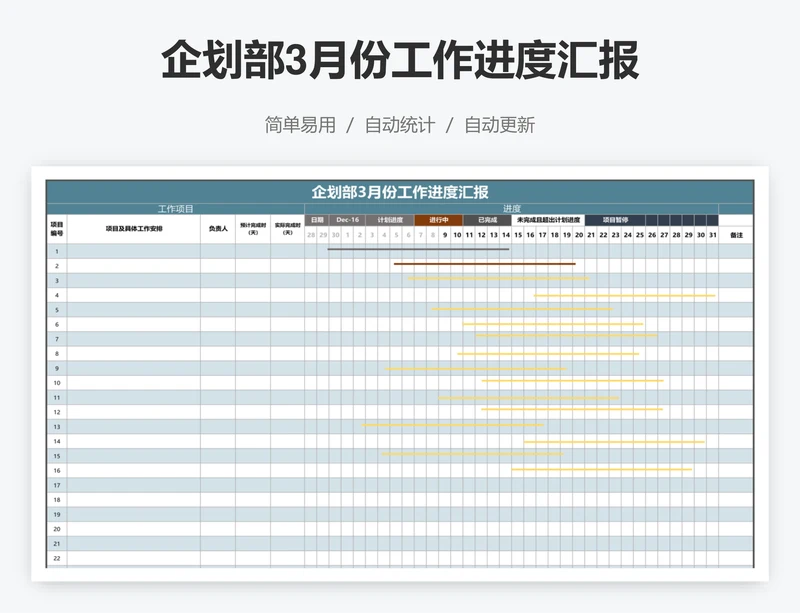
Task: Click the yellow progress bar in row 4
Action: [624, 296]
